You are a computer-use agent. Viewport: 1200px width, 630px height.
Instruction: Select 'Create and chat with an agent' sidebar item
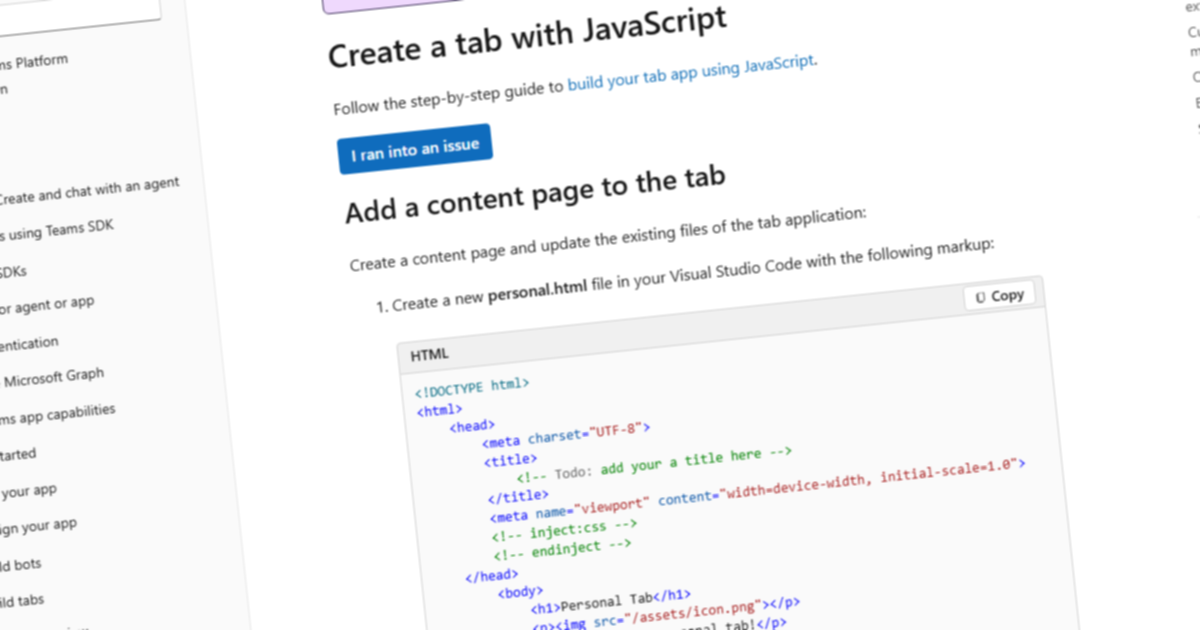tap(88, 189)
